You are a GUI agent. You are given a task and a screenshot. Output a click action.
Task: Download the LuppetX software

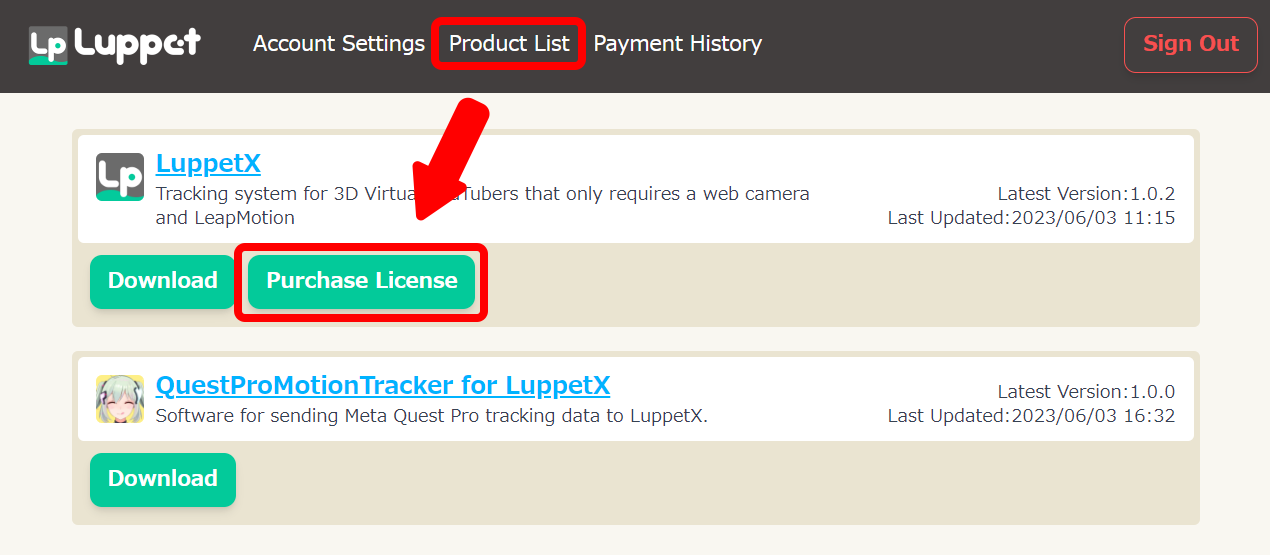(x=162, y=281)
